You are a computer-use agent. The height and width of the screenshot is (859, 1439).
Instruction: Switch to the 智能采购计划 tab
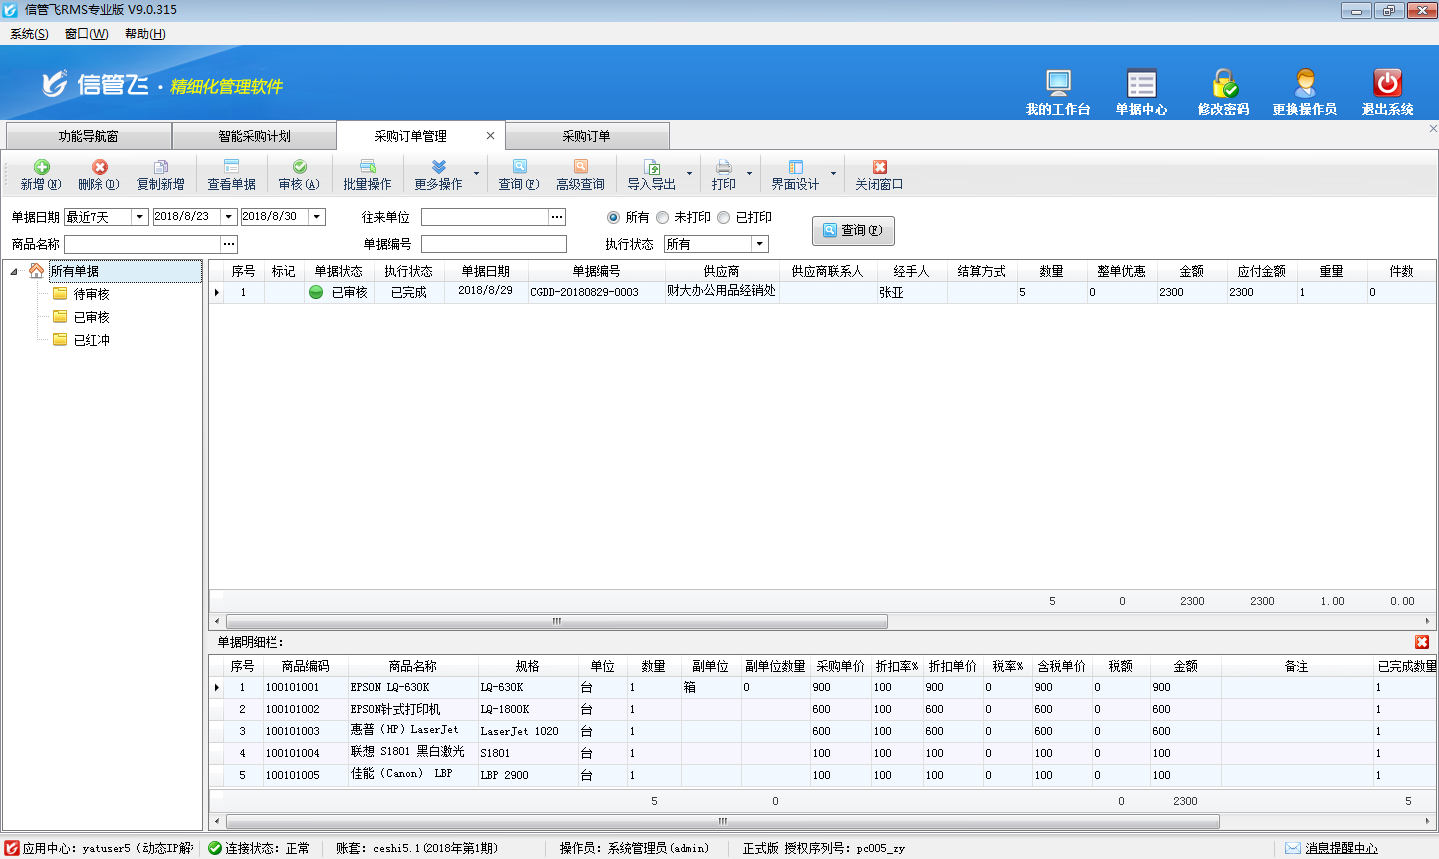[254, 136]
